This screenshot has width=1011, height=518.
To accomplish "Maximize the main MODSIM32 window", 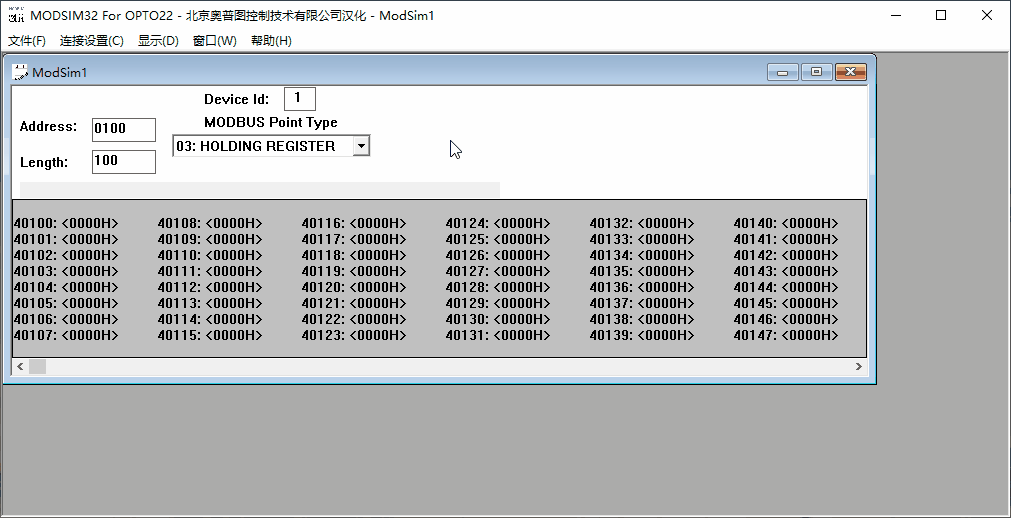I will (x=941, y=15).
